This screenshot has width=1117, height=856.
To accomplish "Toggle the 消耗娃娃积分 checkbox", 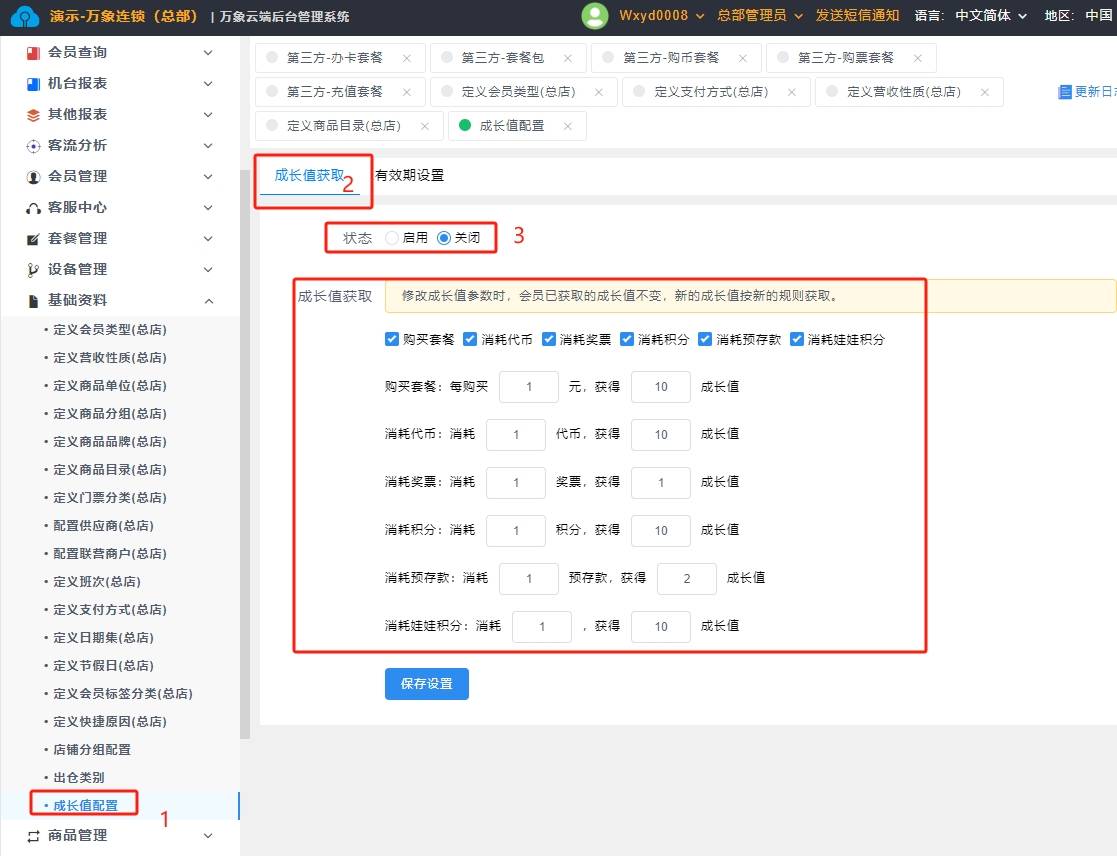I will point(797,339).
